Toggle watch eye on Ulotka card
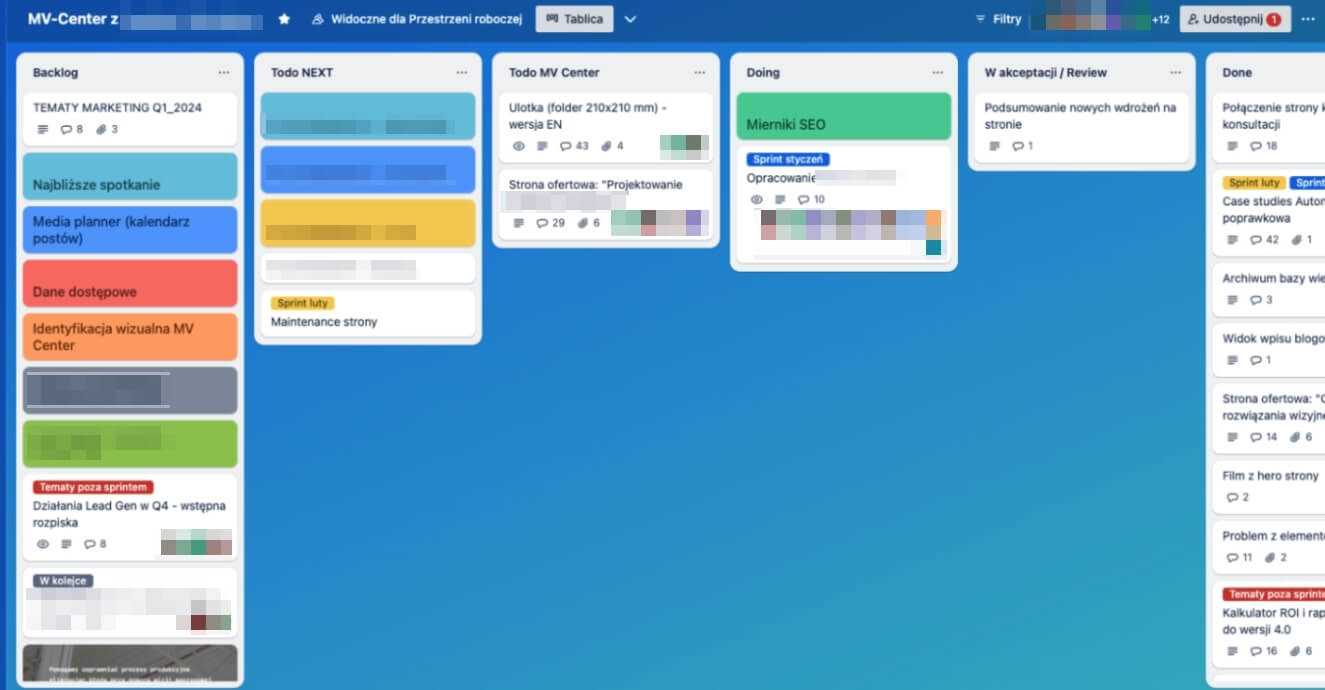The width and height of the screenshot is (1325, 690). click(x=518, y=146)
